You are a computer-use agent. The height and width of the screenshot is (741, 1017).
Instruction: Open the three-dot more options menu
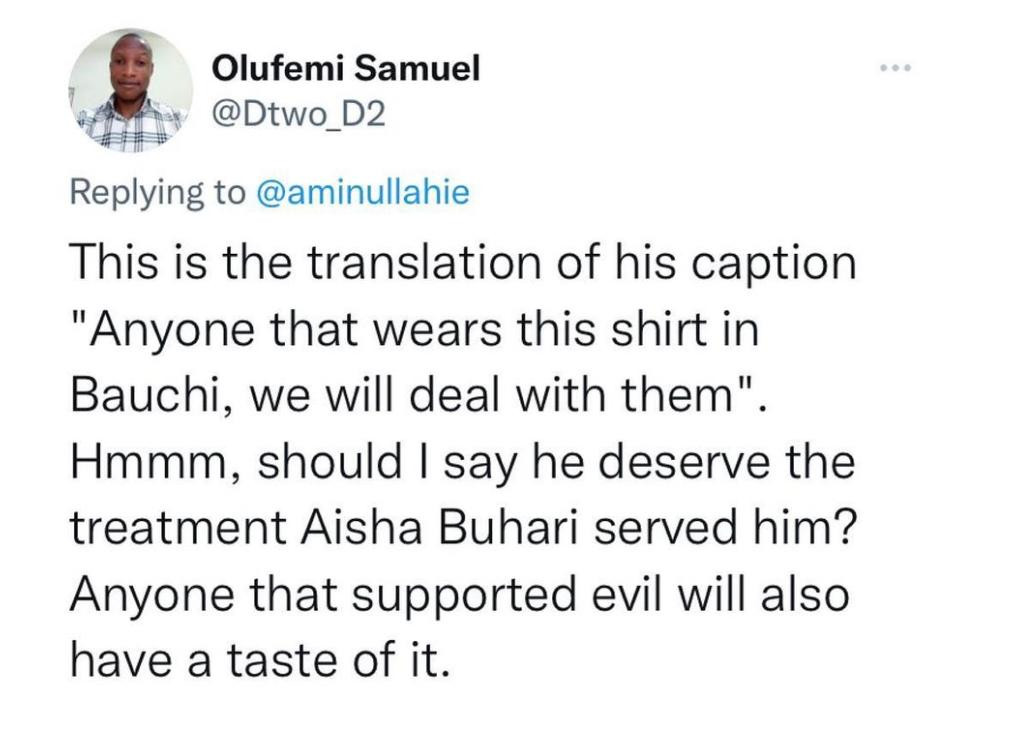click(895, 68)
